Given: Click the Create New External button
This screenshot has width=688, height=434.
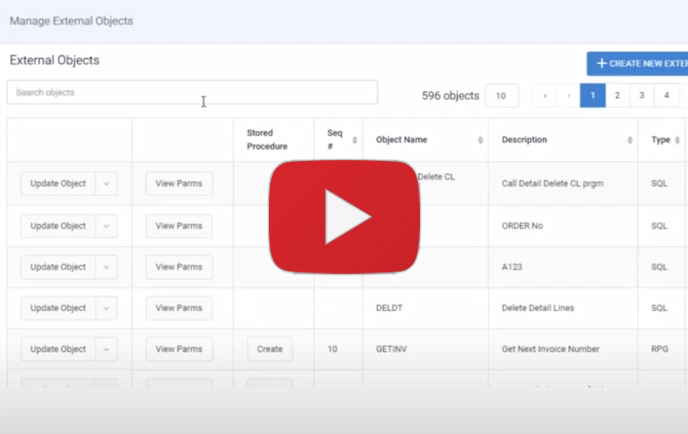Looking at the screenshot, I should click(x=638, y=63).
